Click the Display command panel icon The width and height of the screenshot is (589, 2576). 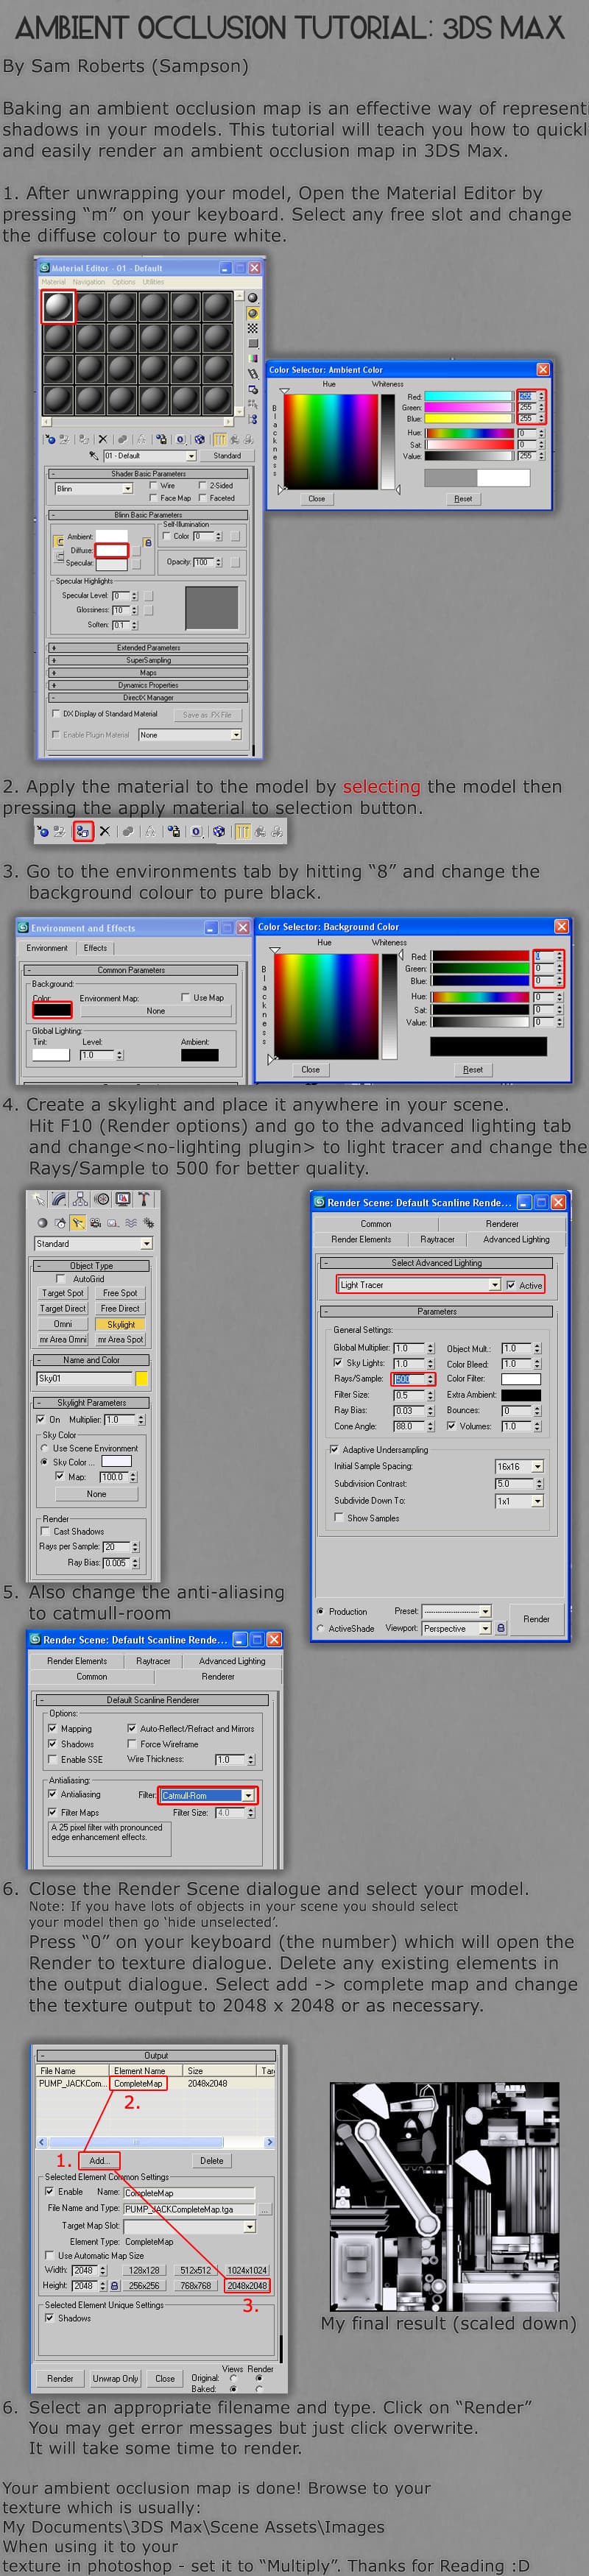123,1199
